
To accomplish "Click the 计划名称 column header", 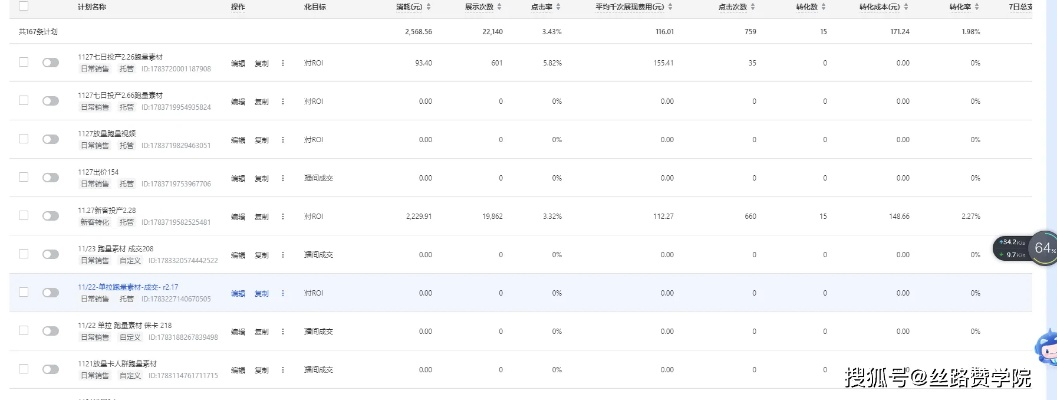I will click(92, 7).
